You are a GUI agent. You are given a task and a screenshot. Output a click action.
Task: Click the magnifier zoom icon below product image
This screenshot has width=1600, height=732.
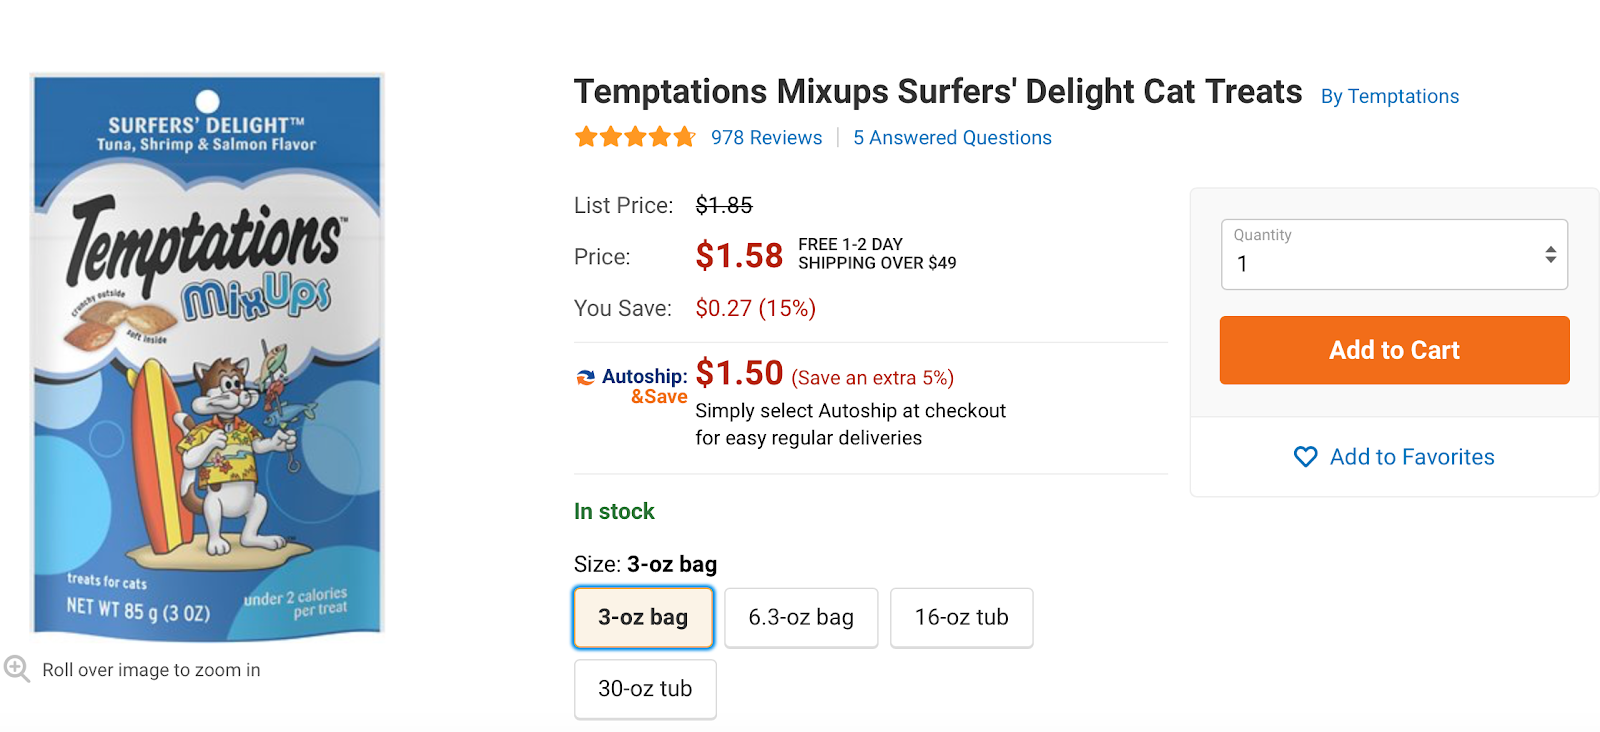(16, 668)
